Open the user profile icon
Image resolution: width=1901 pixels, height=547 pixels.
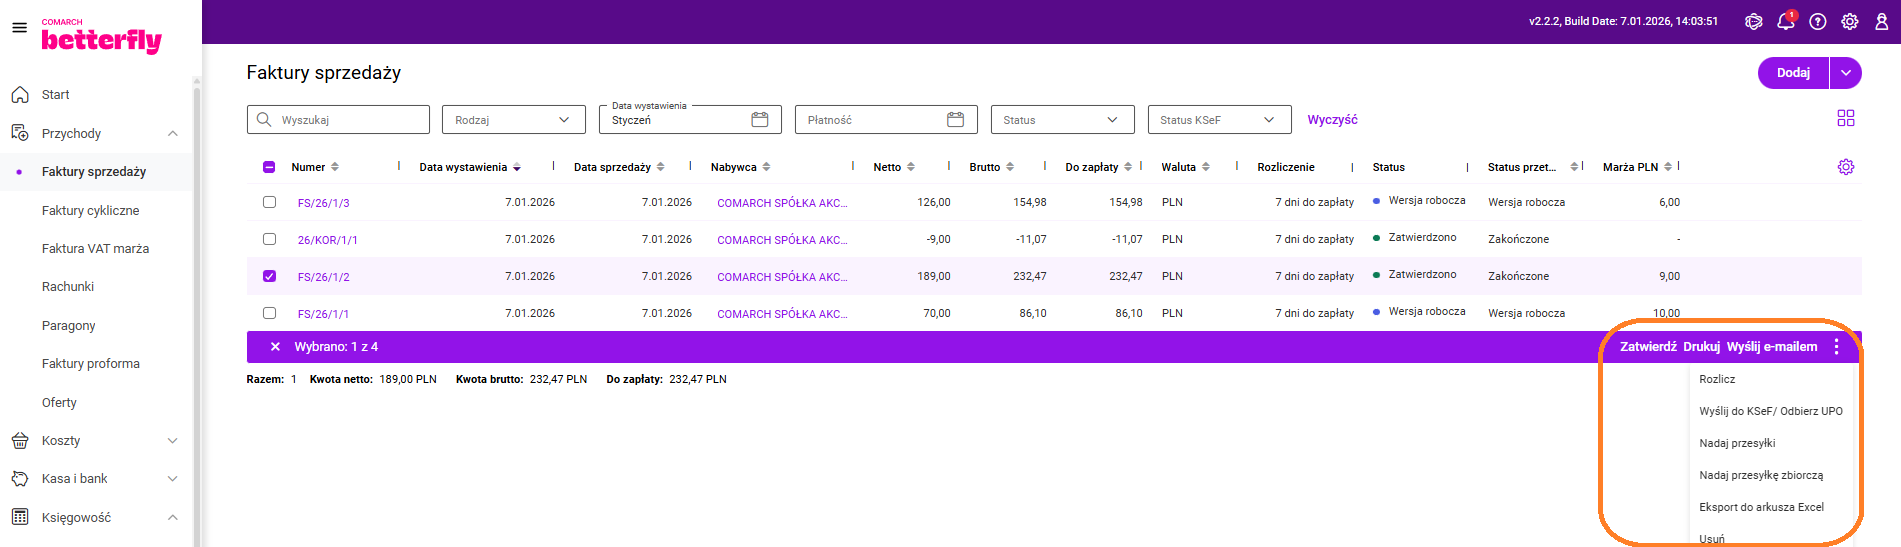point(1881,21)
